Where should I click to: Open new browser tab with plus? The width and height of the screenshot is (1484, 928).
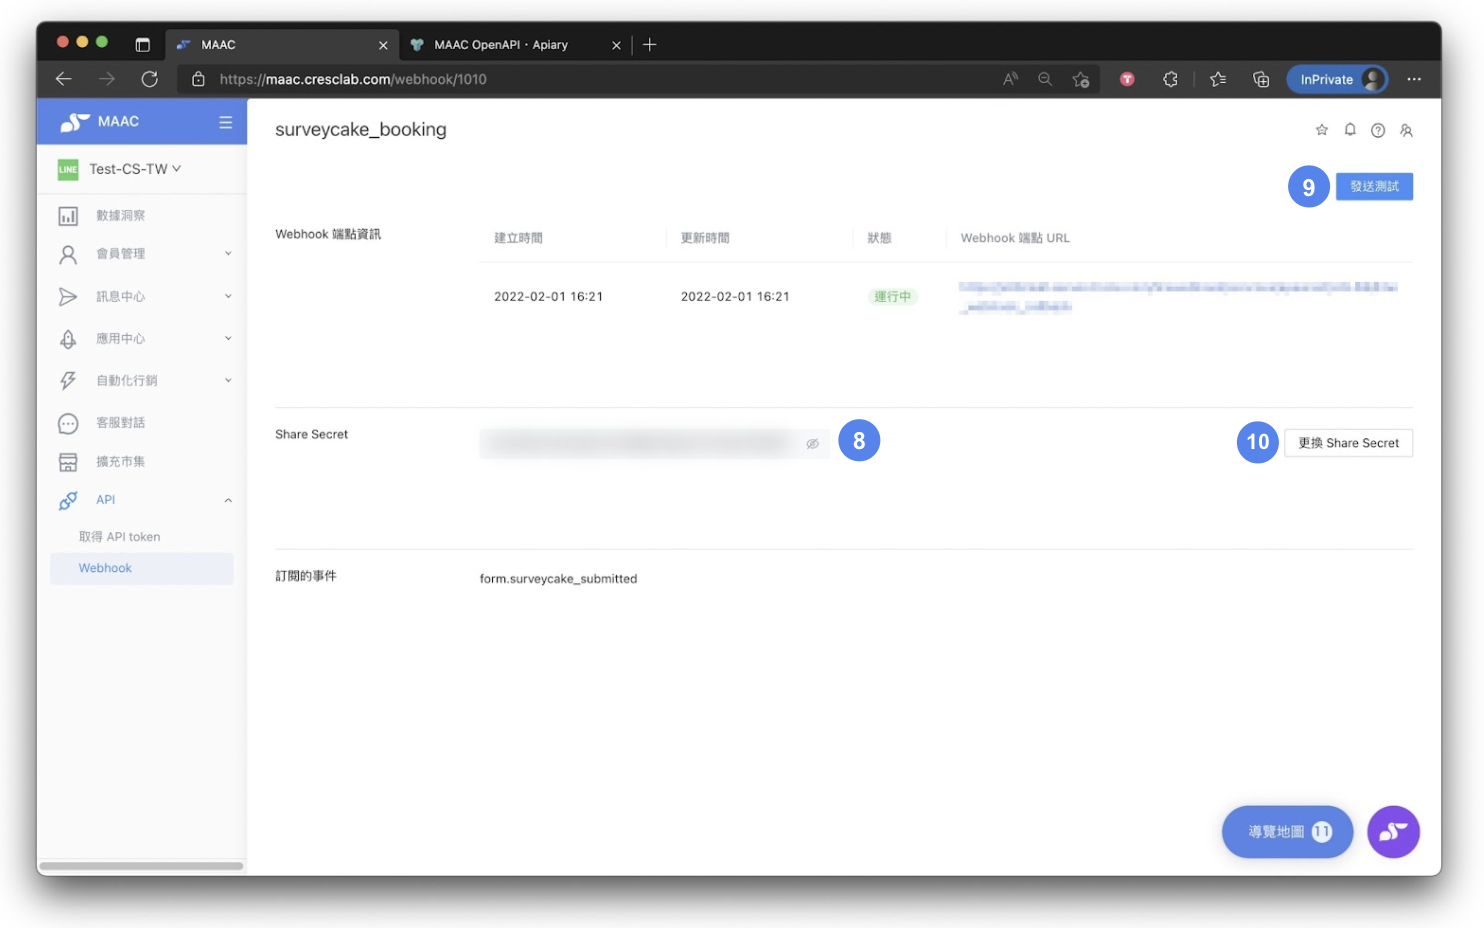click(650, 45)
